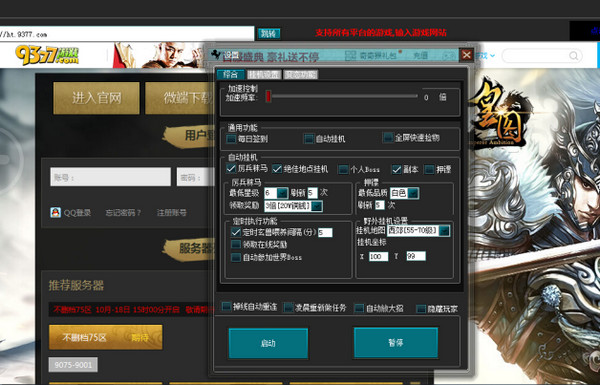Check the 个人Boss checkbox
Image resolution: width=600 pixels, height=385 pixels.
pyautogui.click(x=344, y=169)
